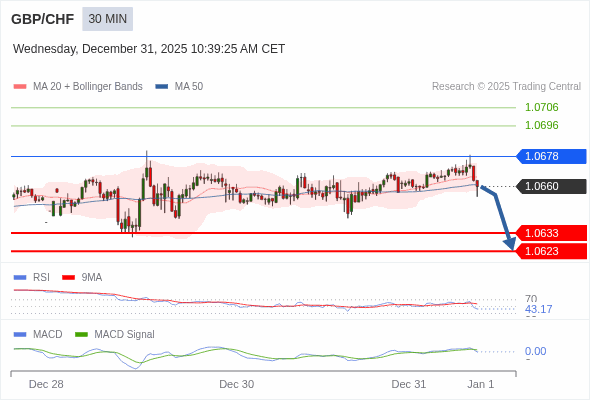Click the Dec 31 date axis label
590x400 pixels.
click(x=409, y=384)
